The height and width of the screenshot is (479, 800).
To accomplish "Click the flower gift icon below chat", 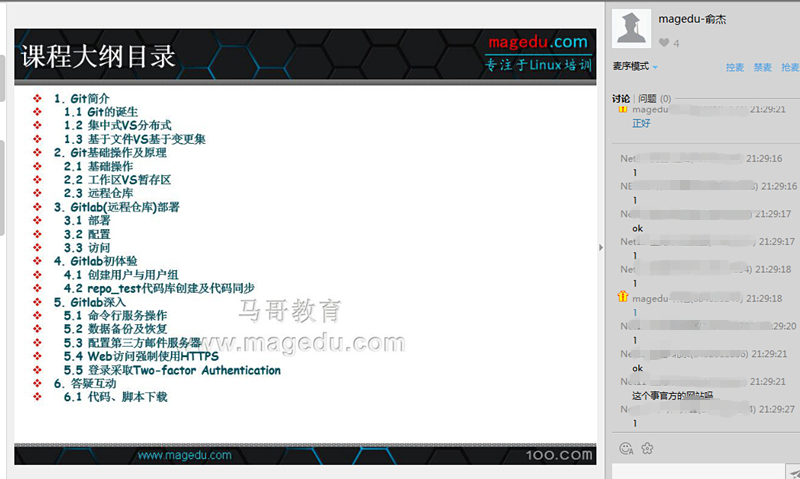I will click(647, 447).
